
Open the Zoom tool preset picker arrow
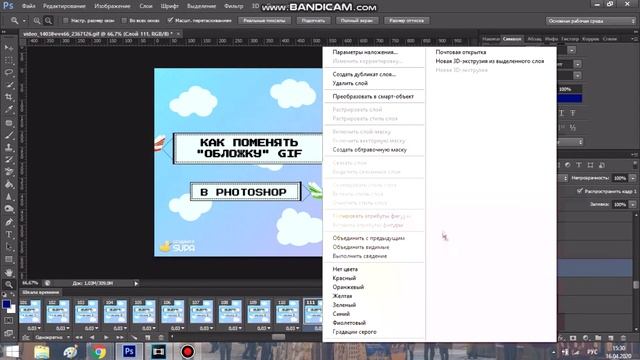[x=24, y=20]
